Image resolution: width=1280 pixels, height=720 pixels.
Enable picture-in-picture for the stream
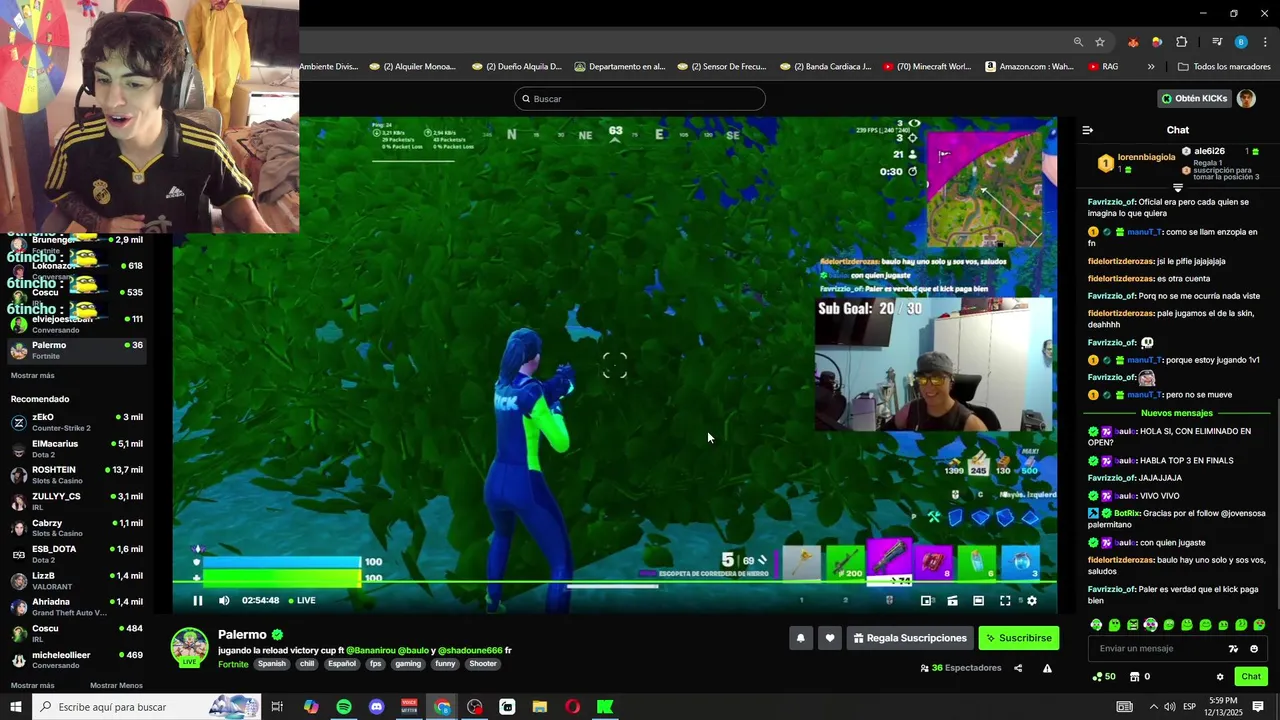[x=926, y=601]
